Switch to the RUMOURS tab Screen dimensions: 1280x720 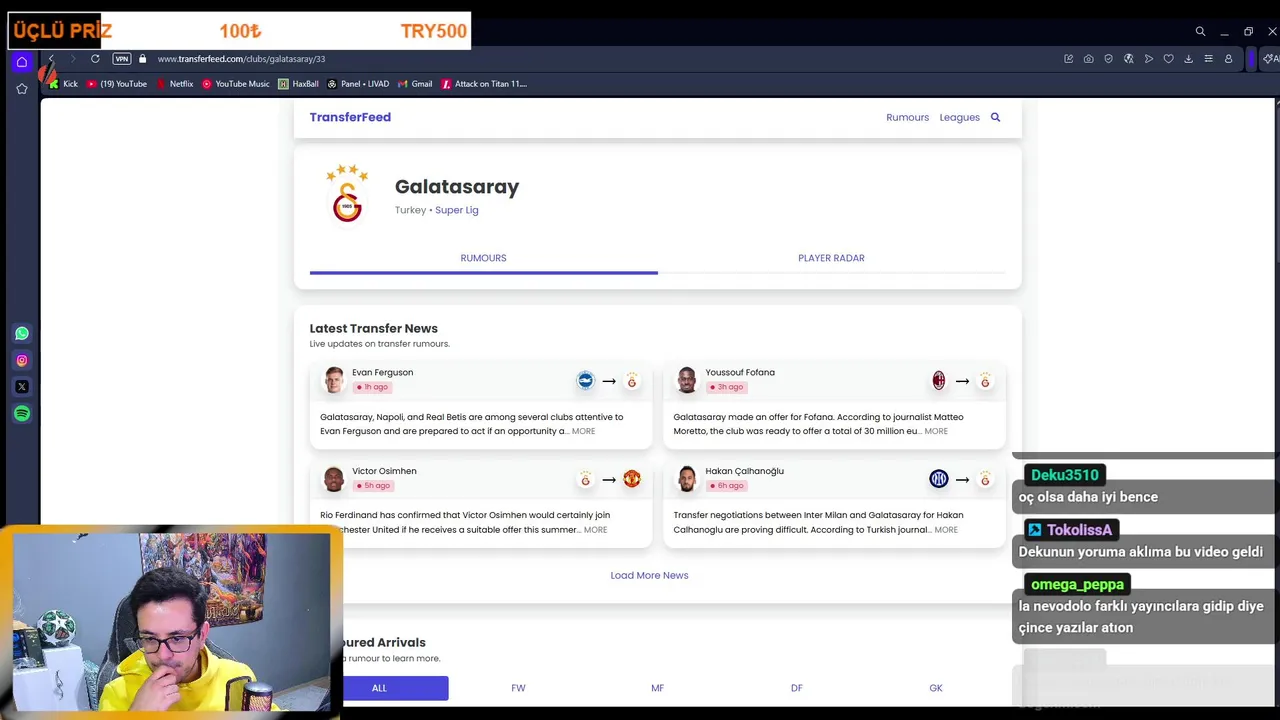click(x=483, y=258)
